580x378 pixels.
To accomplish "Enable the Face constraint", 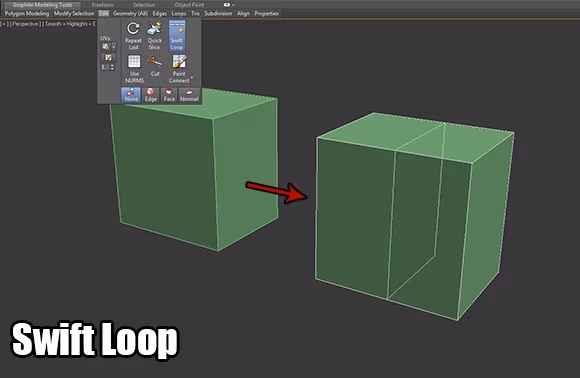I will pyautogui.click(x=169, y=95).
